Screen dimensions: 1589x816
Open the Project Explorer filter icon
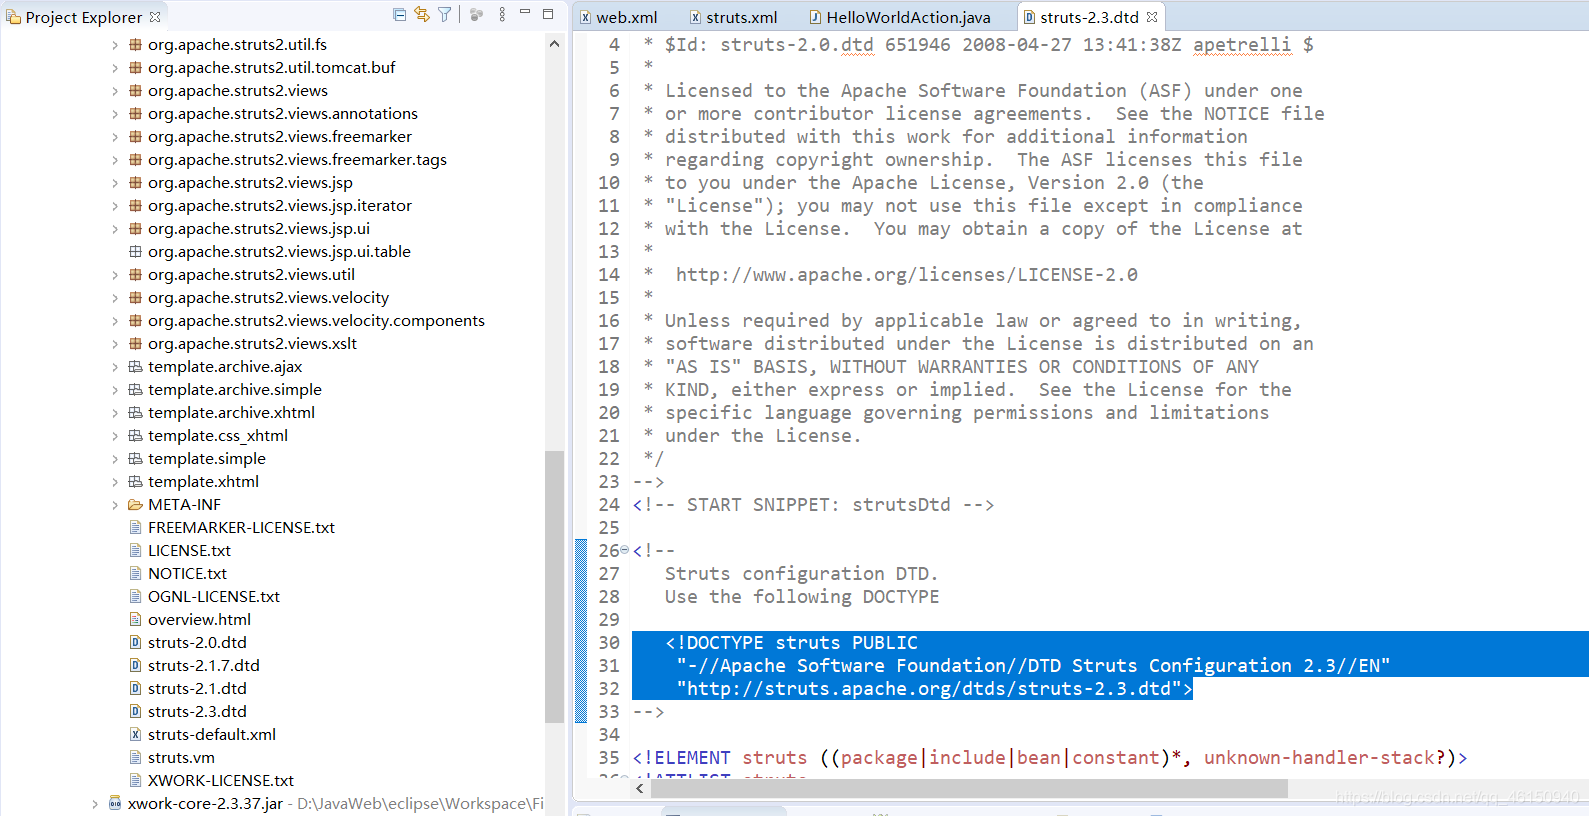click(x=445, y=15)
